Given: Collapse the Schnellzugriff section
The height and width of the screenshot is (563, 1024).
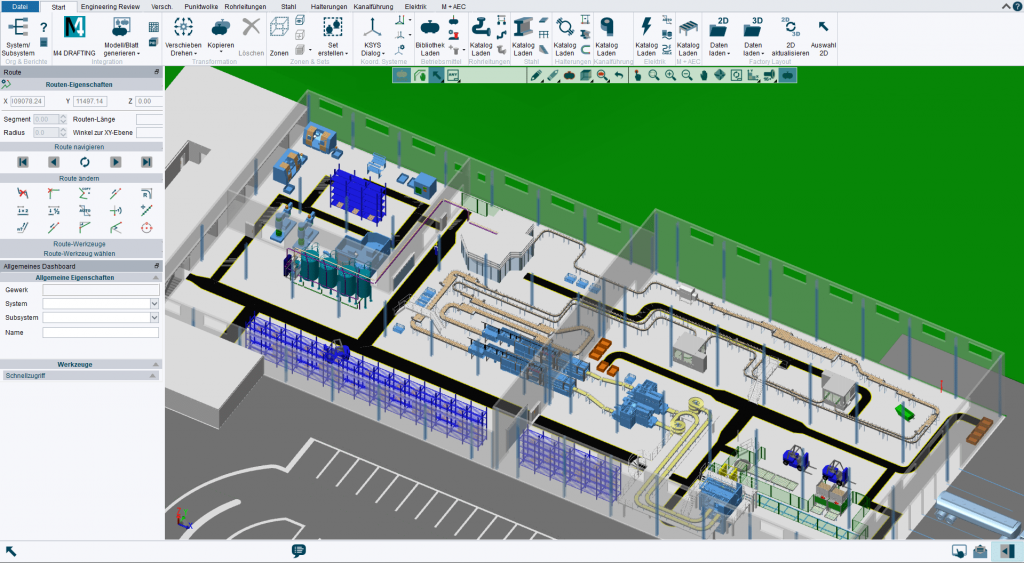Looking at the screenshot, I should pos(153,376).
